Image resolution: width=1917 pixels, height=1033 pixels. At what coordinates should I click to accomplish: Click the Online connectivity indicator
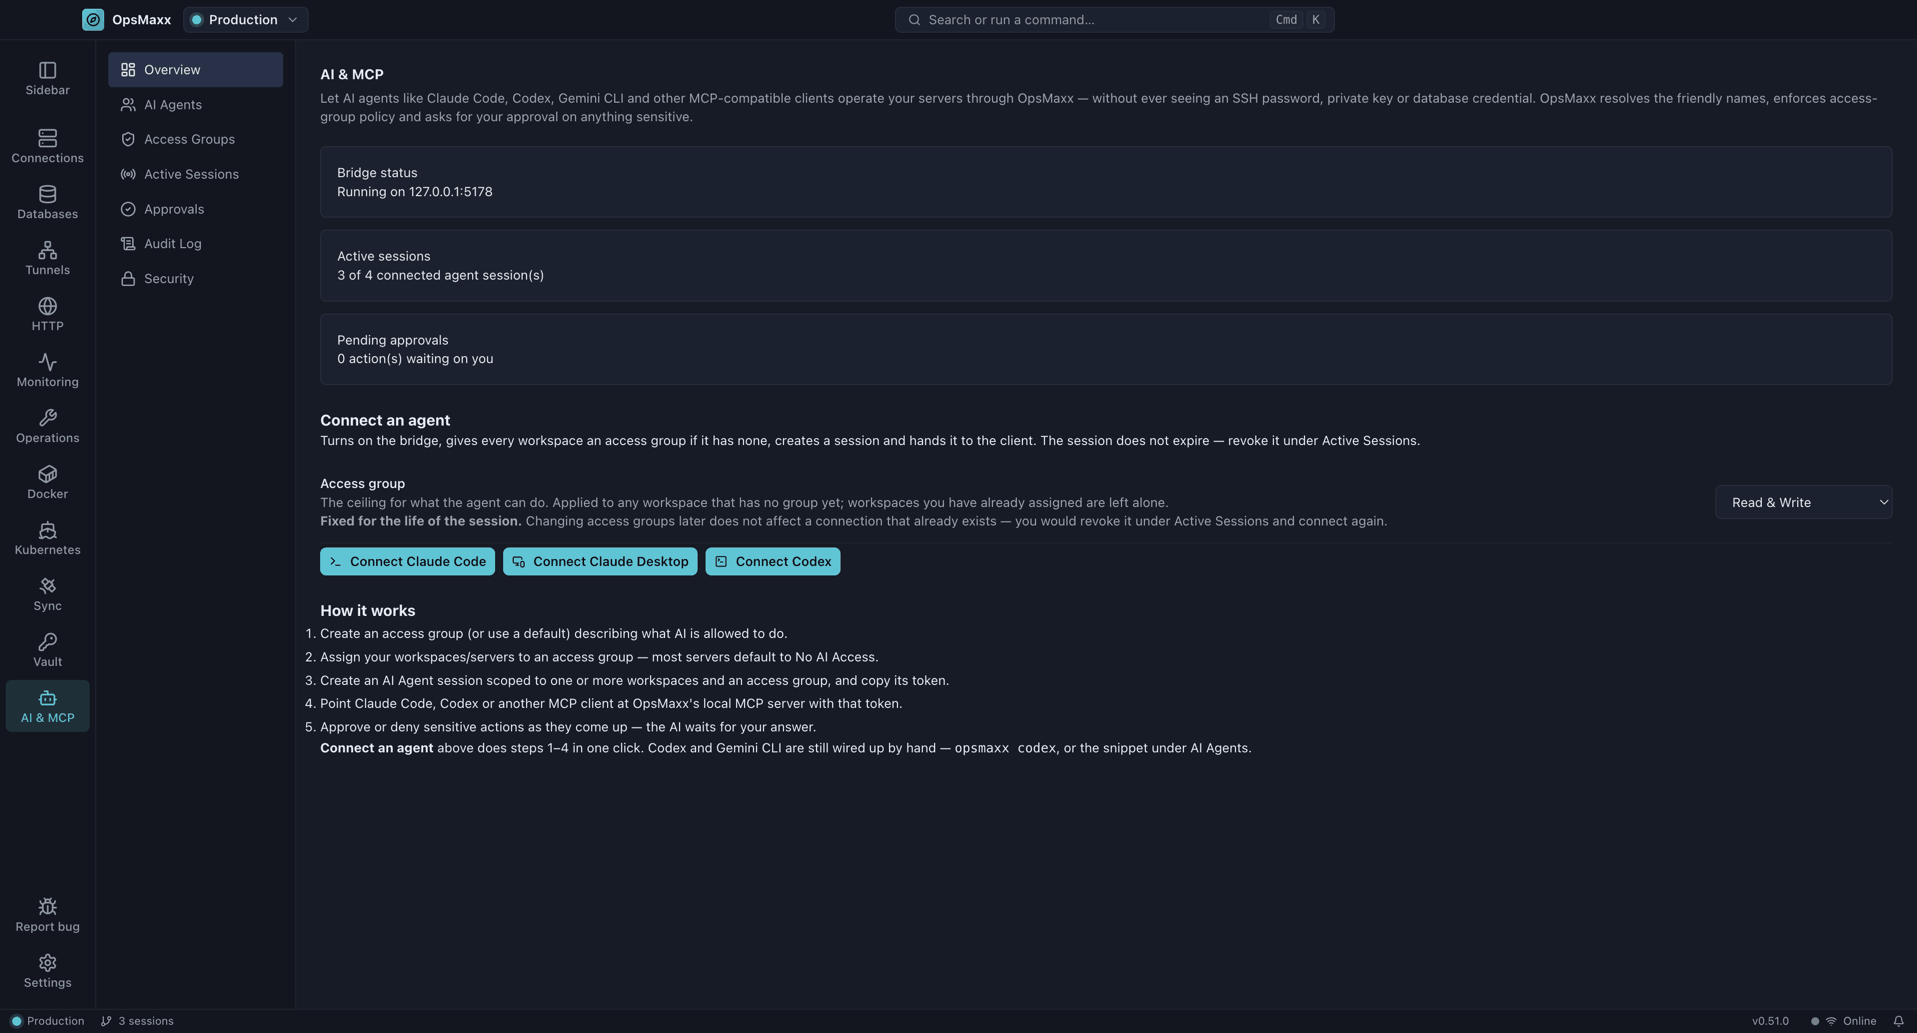pyautogui.click(x=1843, y=1021)
